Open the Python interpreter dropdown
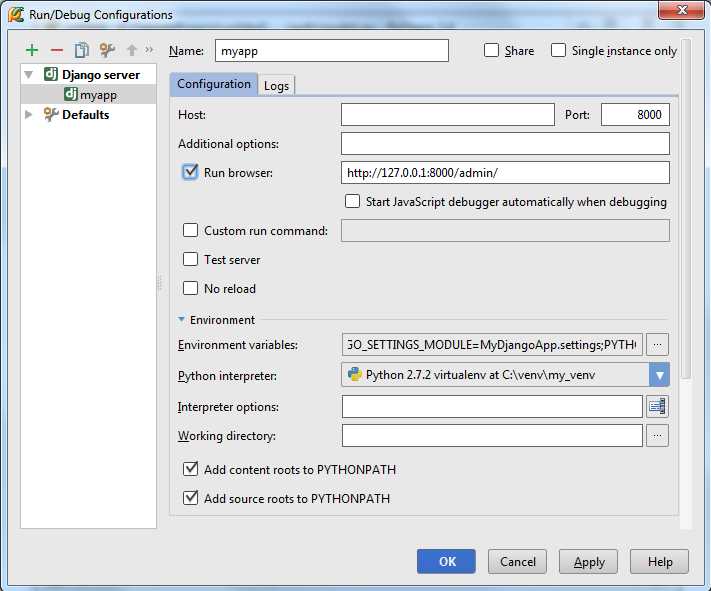 [659, 375]
